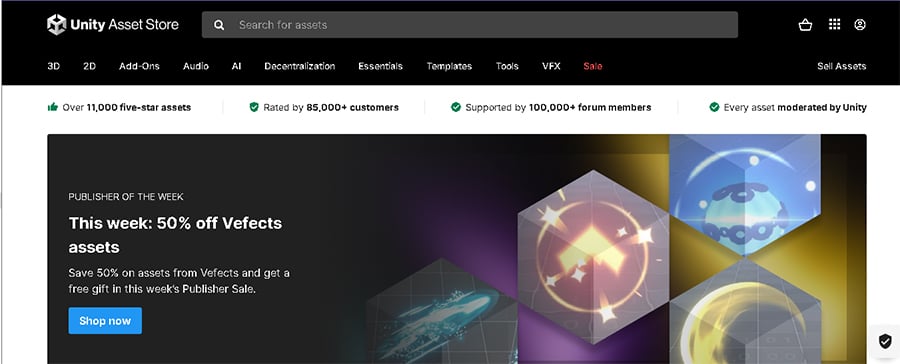
Task: Click the Sell Assets link
Action: click(841, 66)
